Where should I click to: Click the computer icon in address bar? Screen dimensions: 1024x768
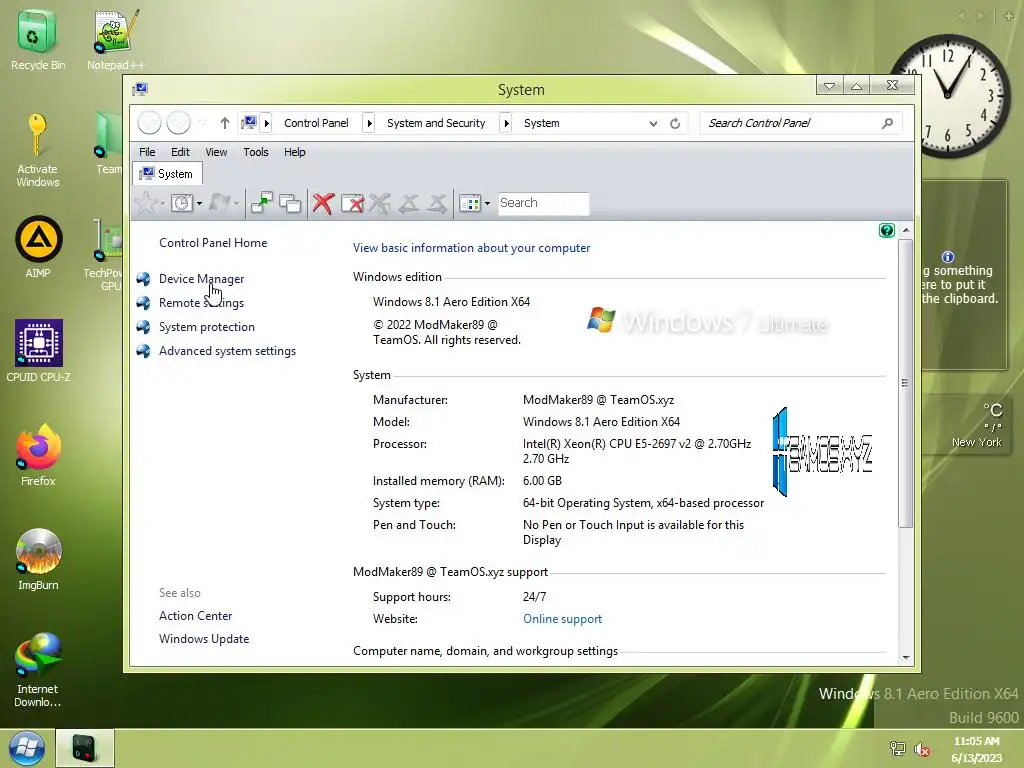click(x=249, y=123)
